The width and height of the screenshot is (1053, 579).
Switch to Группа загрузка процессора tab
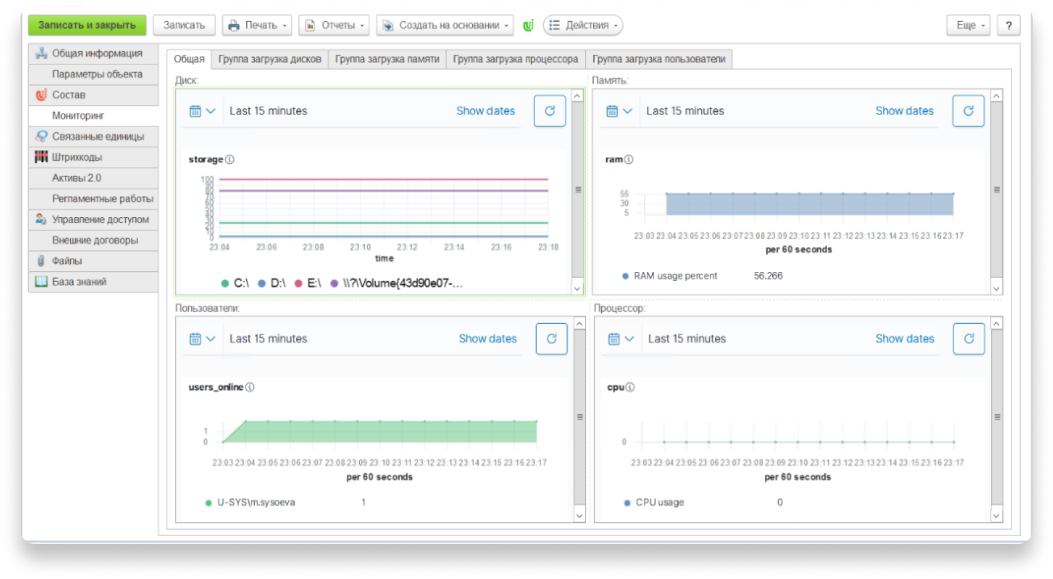click(x=515, y=59)
